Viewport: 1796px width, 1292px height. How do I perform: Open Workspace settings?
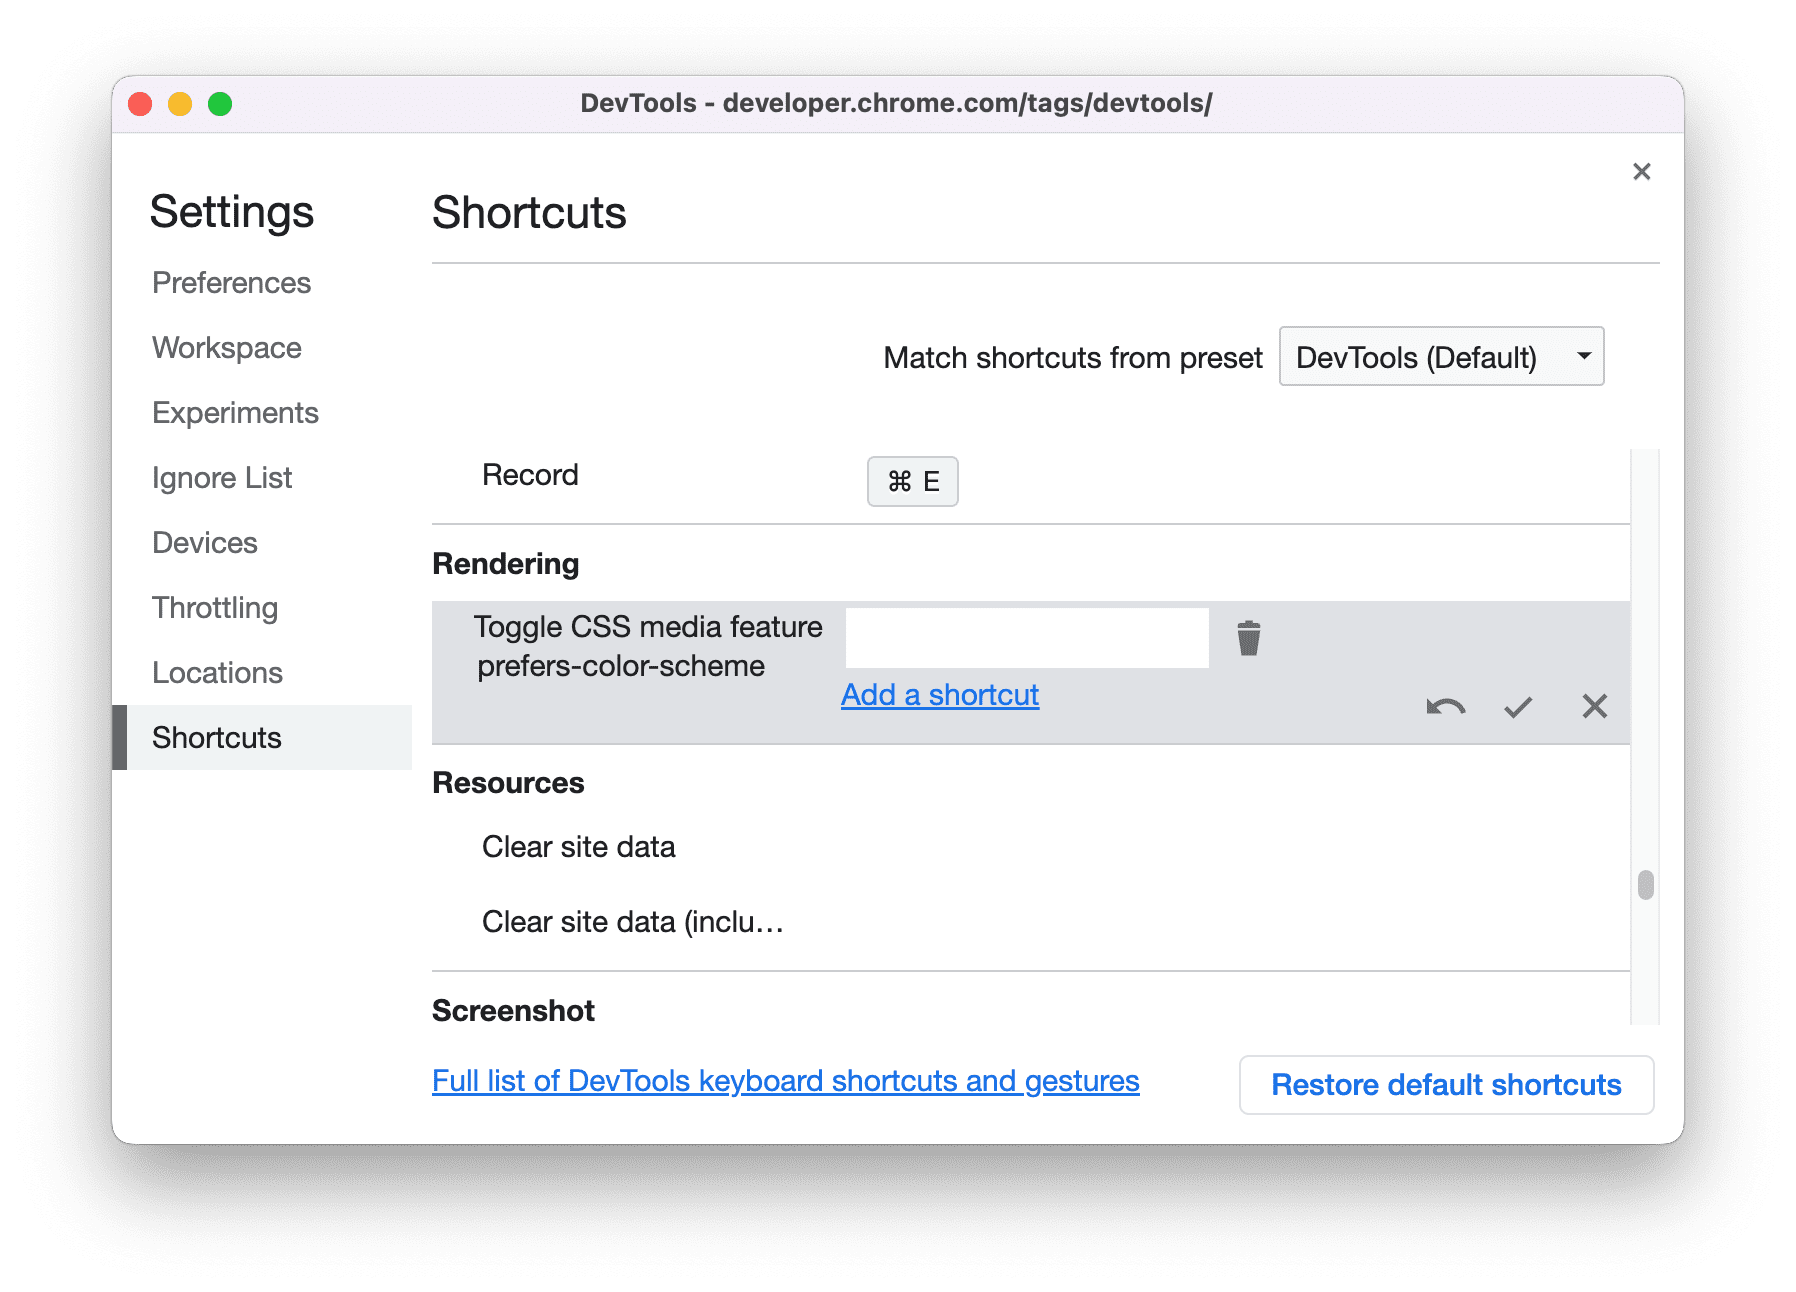pos(226,347)
